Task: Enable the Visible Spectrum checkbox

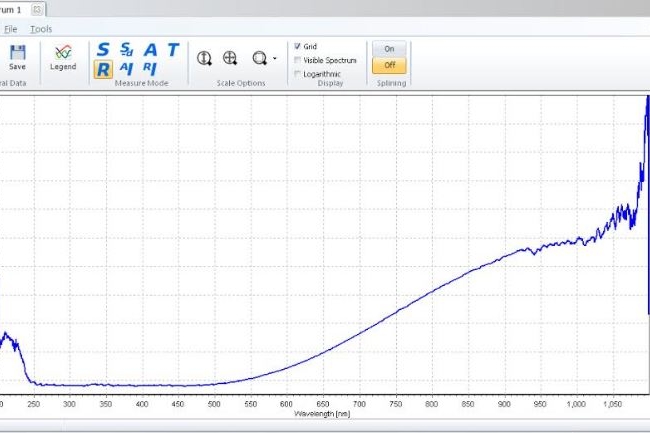Action: (297, 60)
